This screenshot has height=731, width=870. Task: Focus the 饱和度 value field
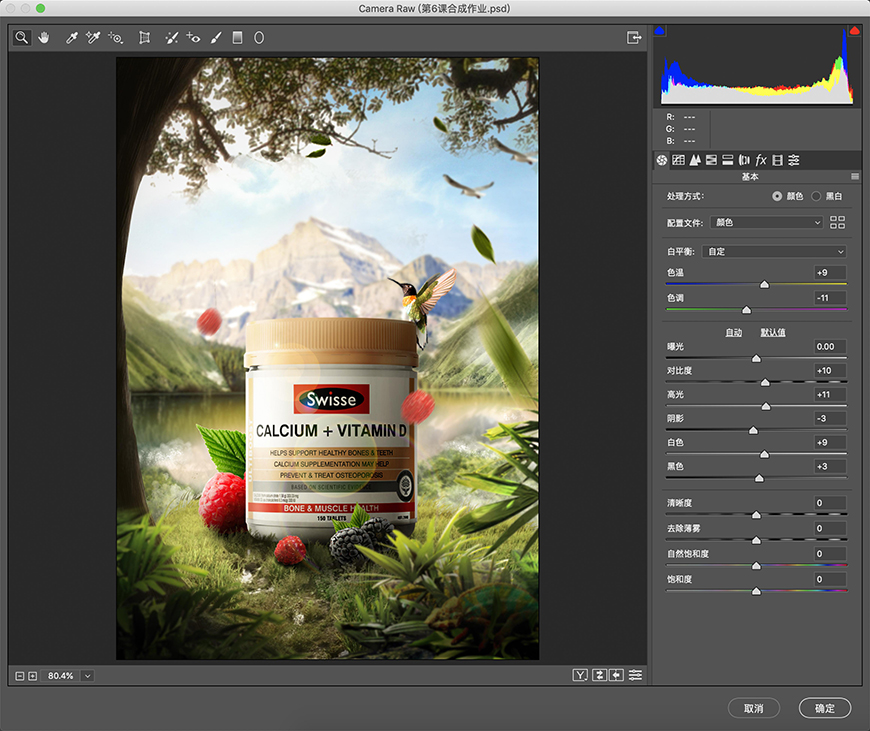830,579
